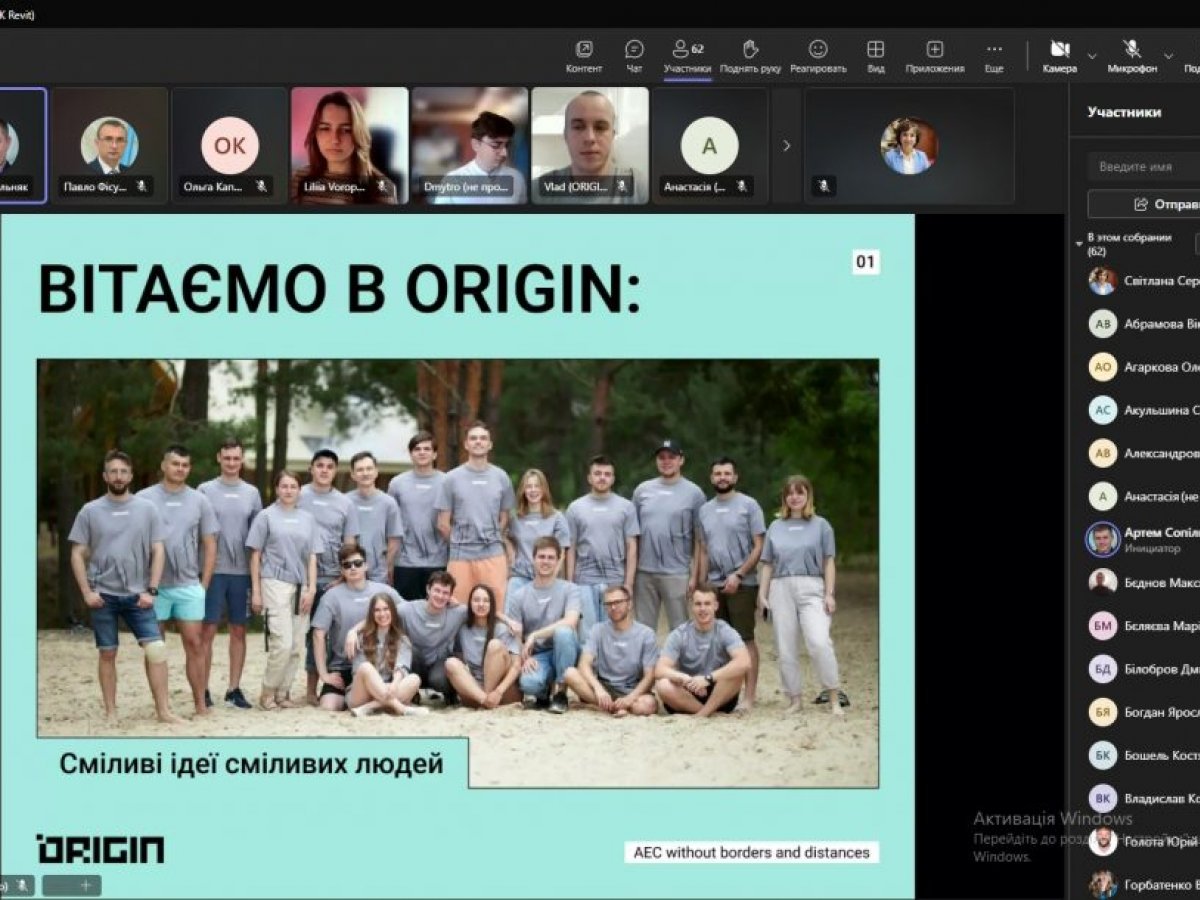Select Анастасія tile with A avatar

tap(709, 146)
